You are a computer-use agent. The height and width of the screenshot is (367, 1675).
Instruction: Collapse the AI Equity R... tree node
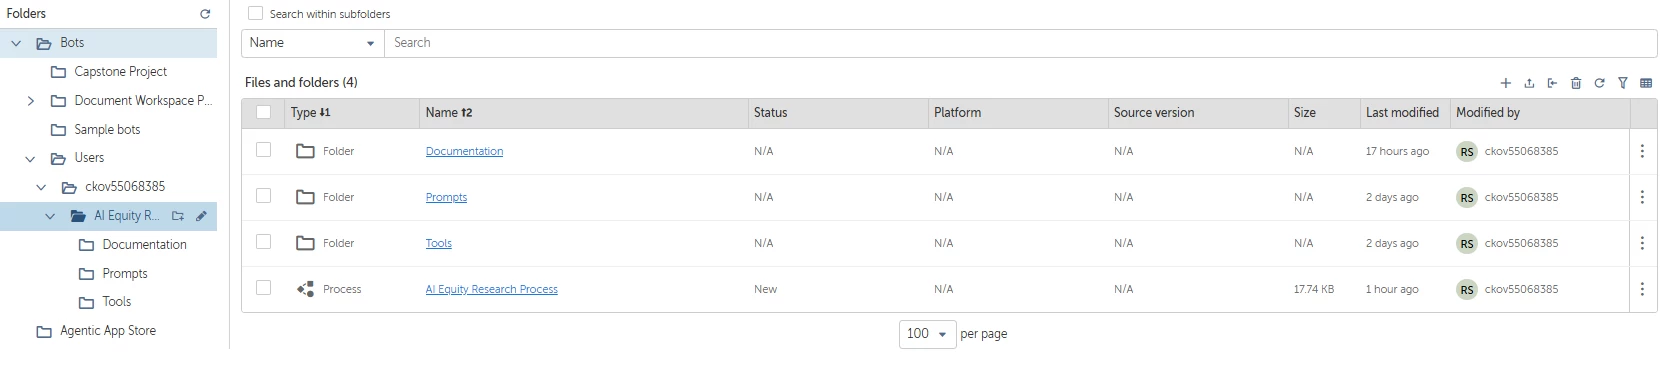[x=50, y=216]
